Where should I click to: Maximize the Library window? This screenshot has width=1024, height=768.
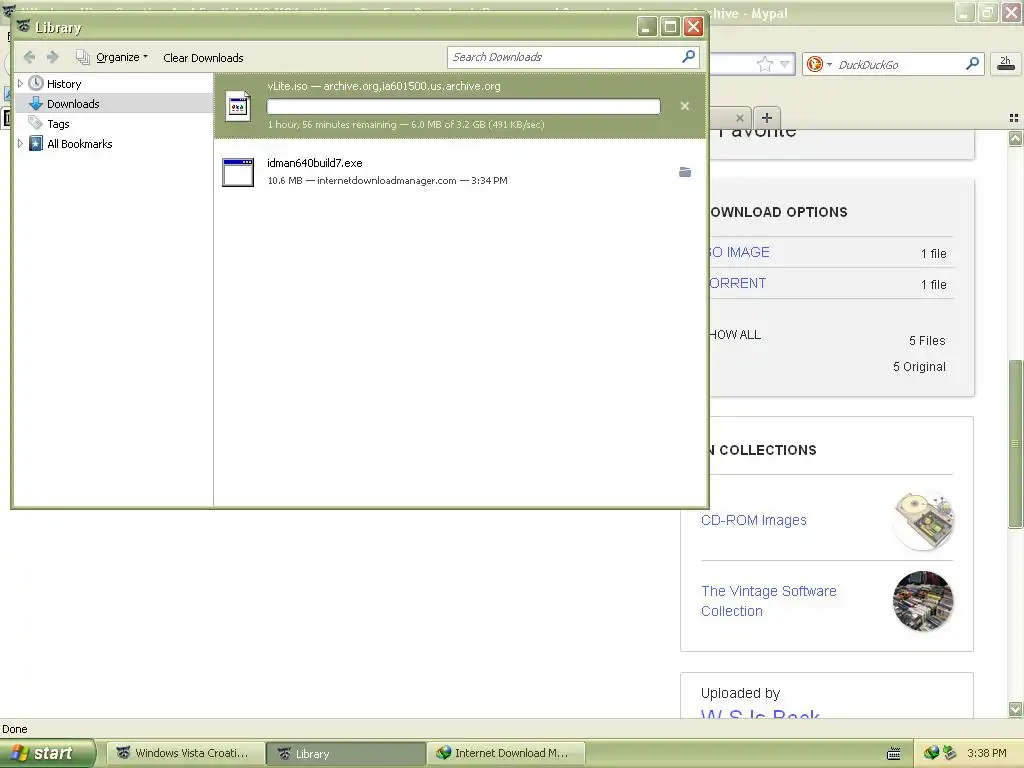click(x=670, y=27)
